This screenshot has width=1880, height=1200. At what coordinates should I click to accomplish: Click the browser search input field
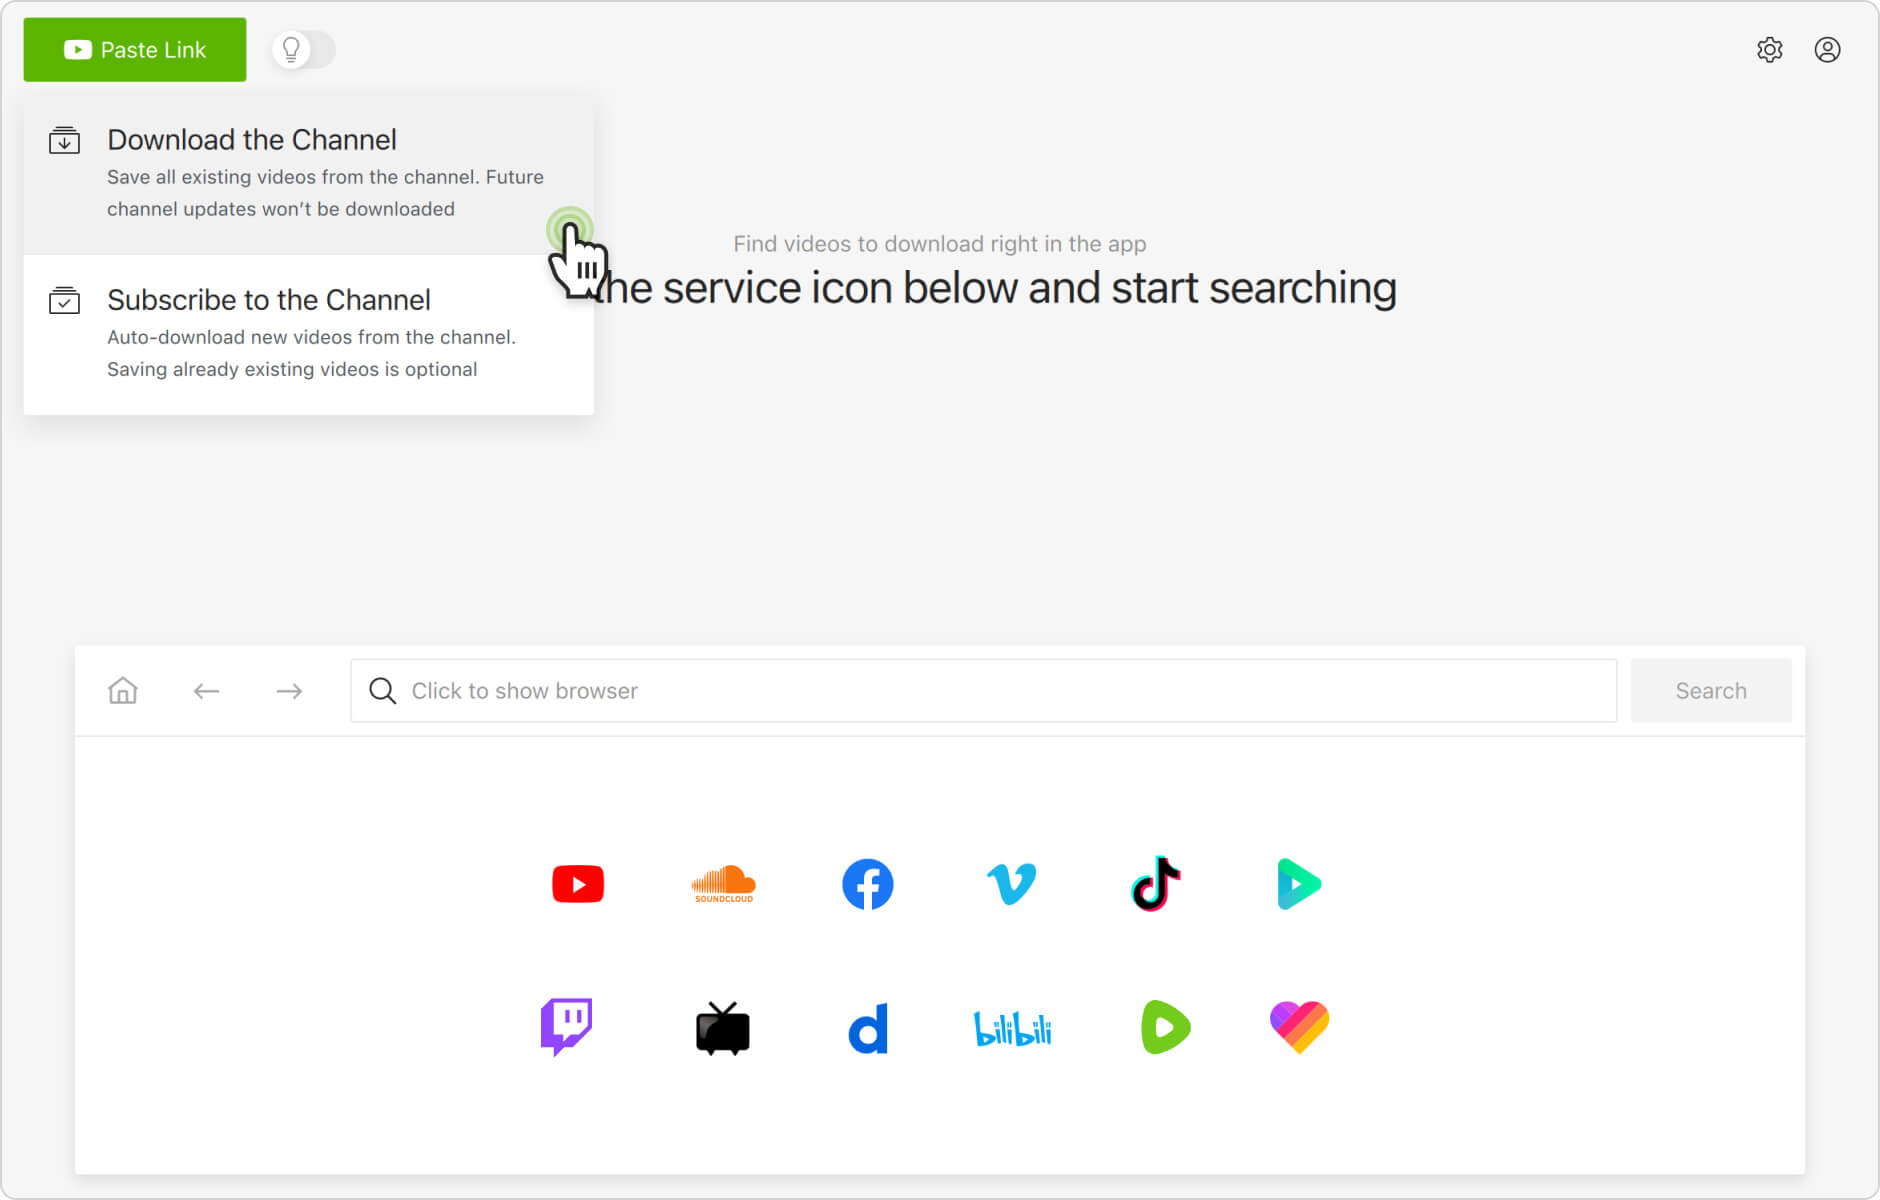pos(983,691)
